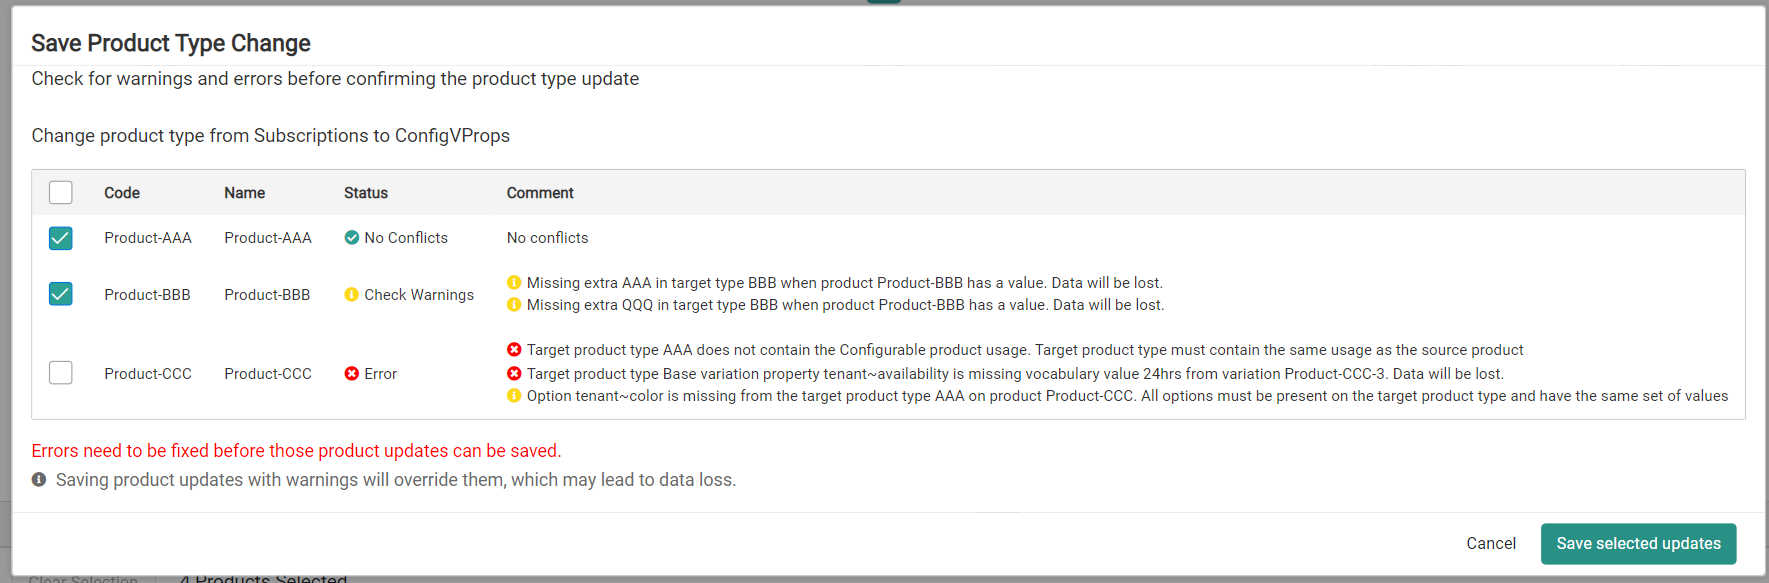Click the info icon beside data loss note
1769x583 pixels.
click(x=39, y=480)
